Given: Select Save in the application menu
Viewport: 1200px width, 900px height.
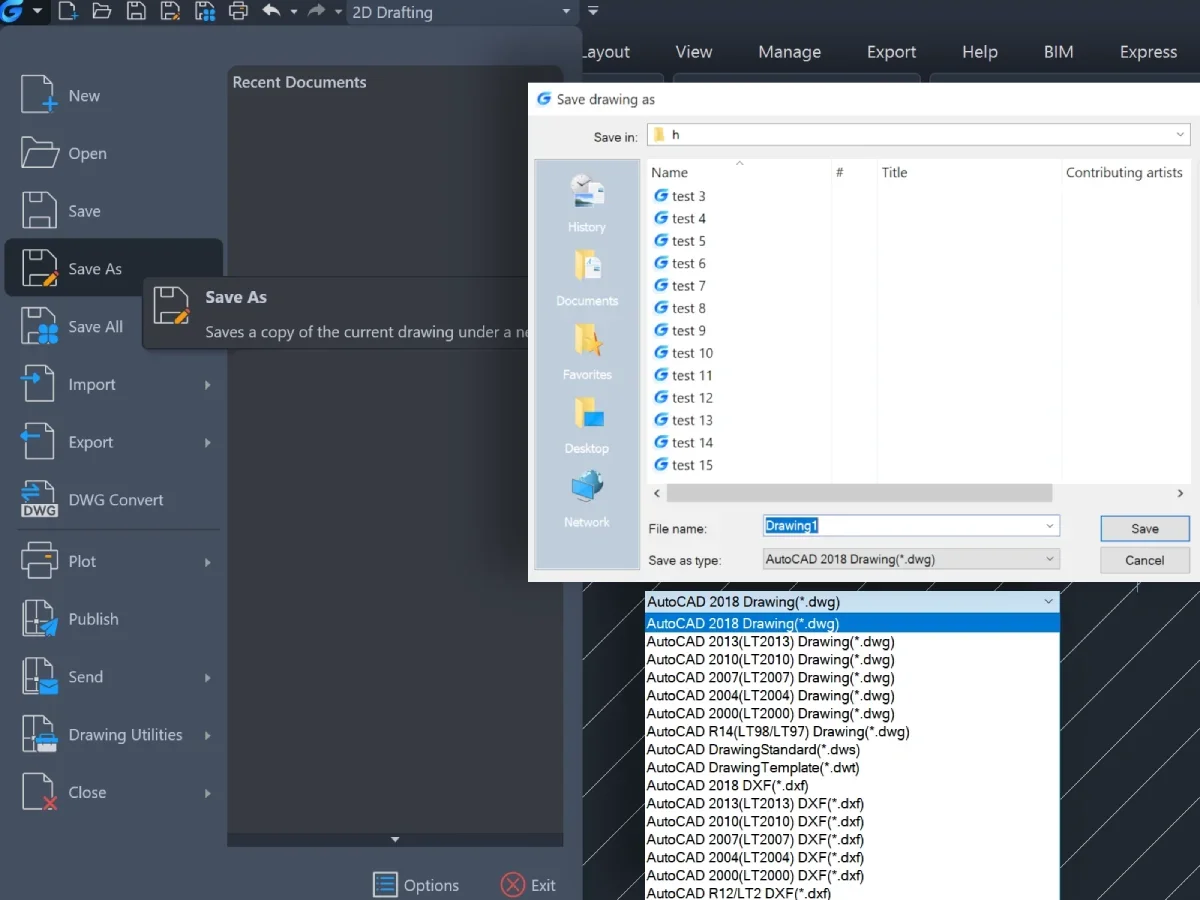Looking at the screenshot, I should (113, 211).
